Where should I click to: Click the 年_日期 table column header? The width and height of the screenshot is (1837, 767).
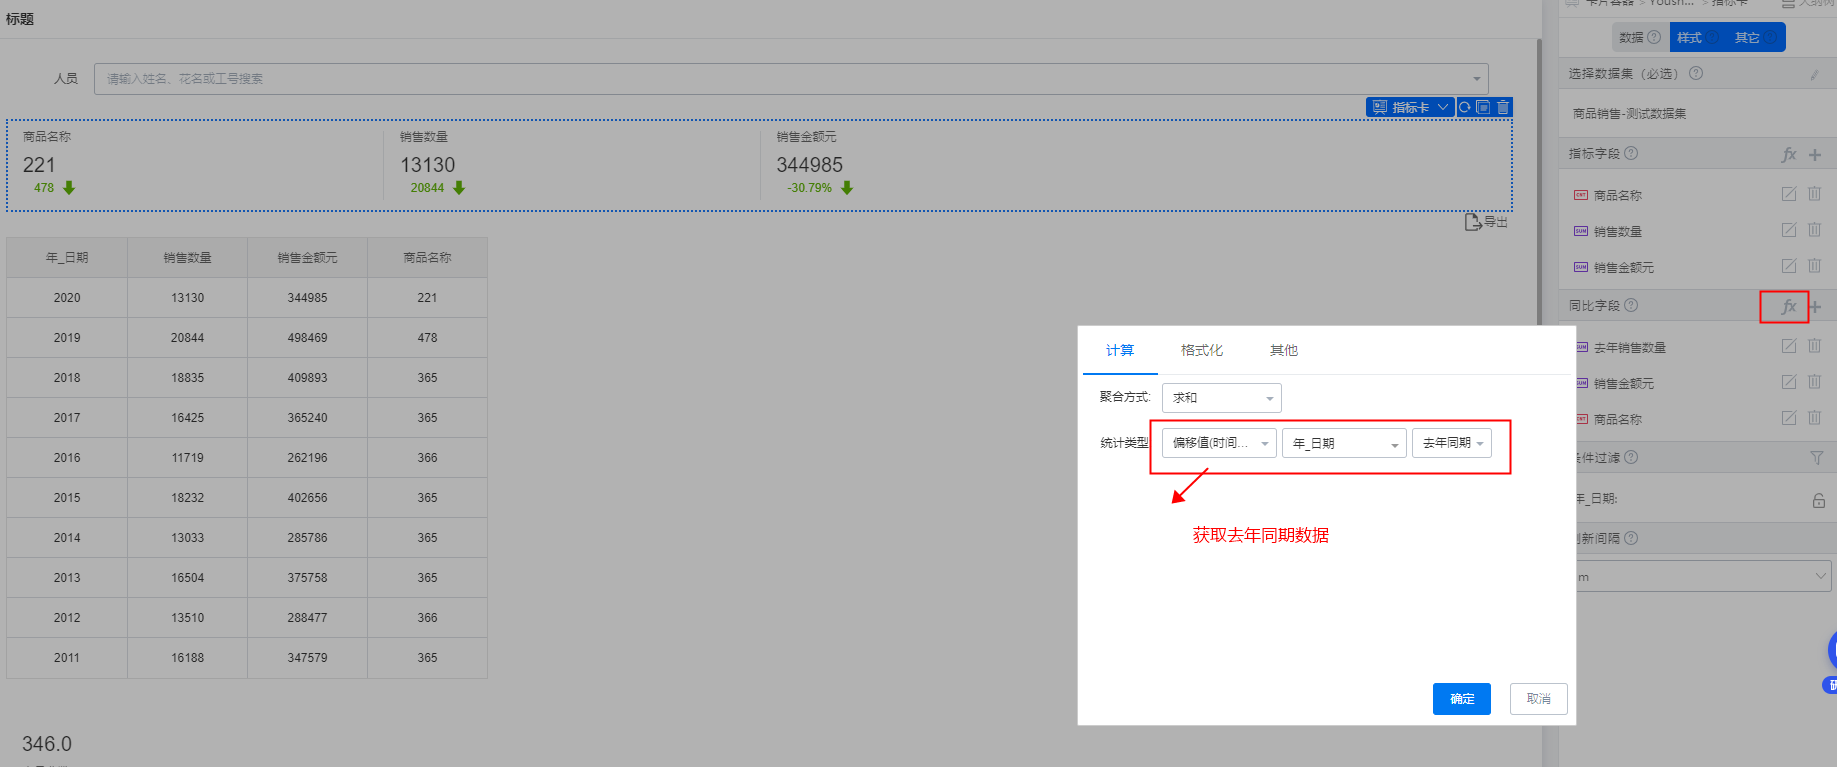[x=67, y=257]
